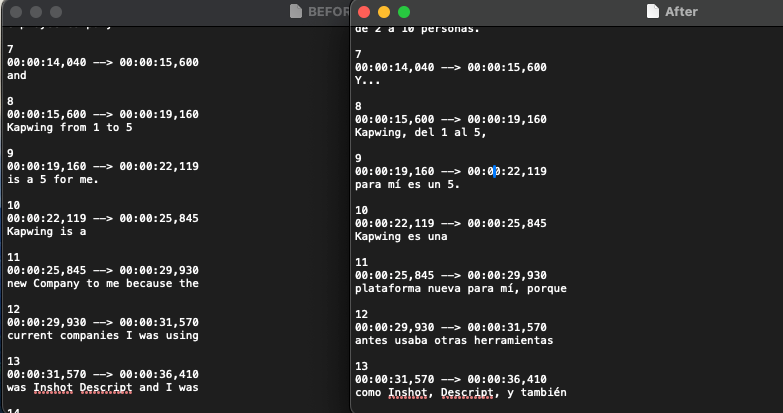This screenshot has width=783, height=413.
Task: Click the subtitle index number 12 in BEFORE window
Action: point(13,309)
